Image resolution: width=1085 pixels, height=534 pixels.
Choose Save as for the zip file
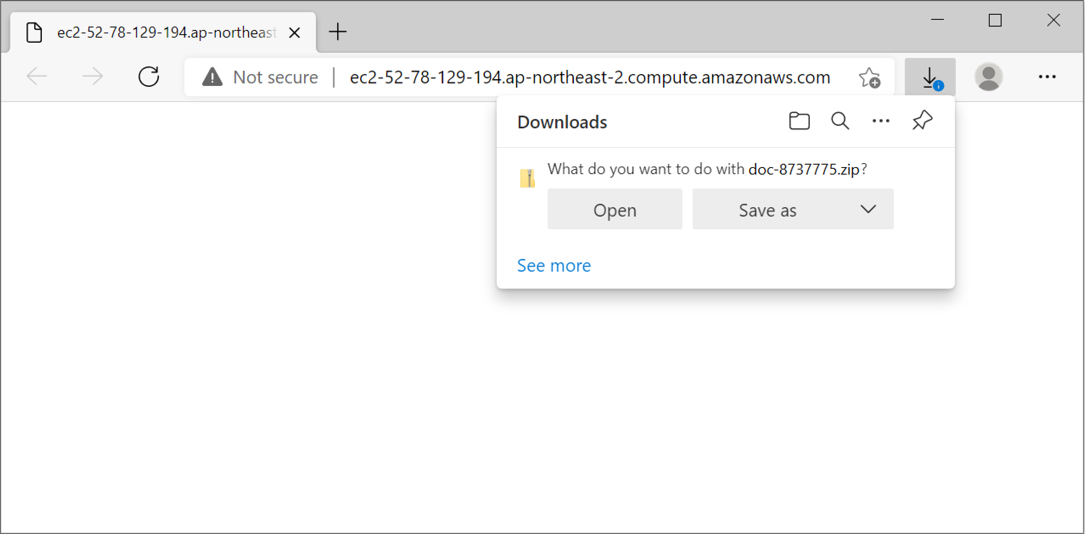click(x=767, y=210)
